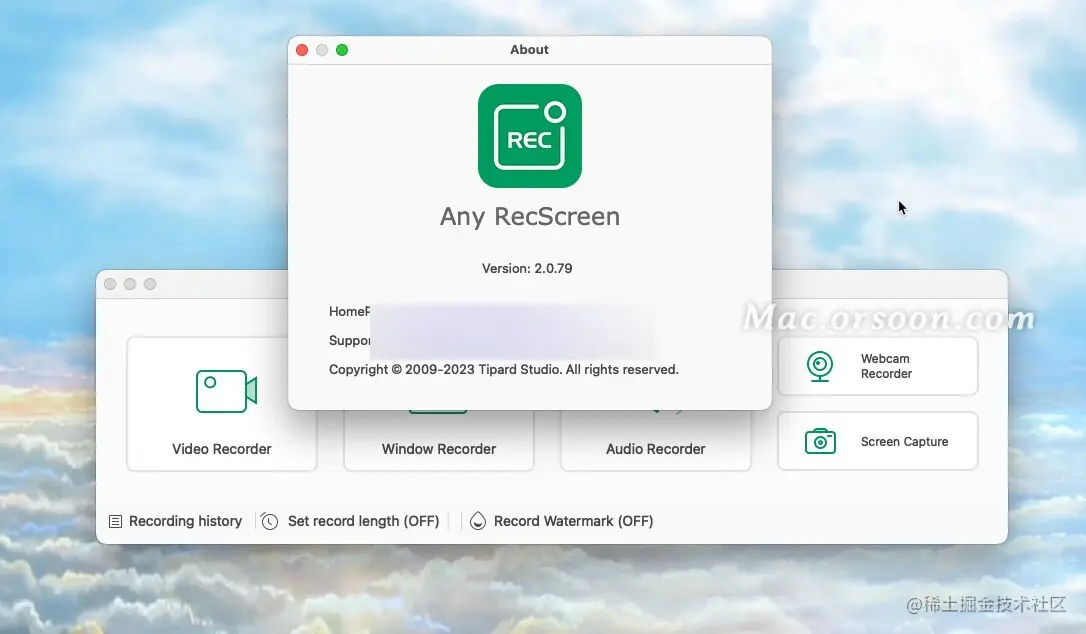Image resolution: width=1086 pixels, height=634 pixels.
Task: Zoom the About window with green button
Action: (x=342, y=50)
